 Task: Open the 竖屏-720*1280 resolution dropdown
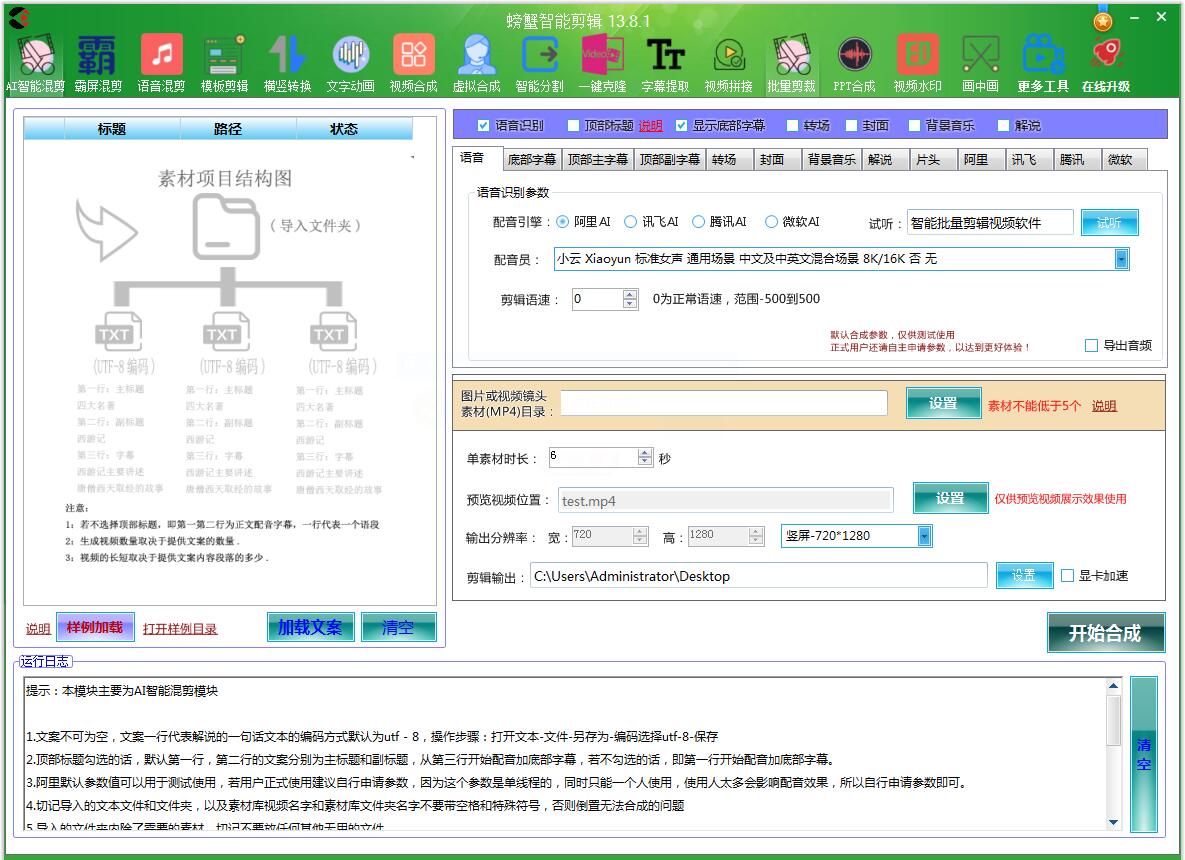click(924, 536)
